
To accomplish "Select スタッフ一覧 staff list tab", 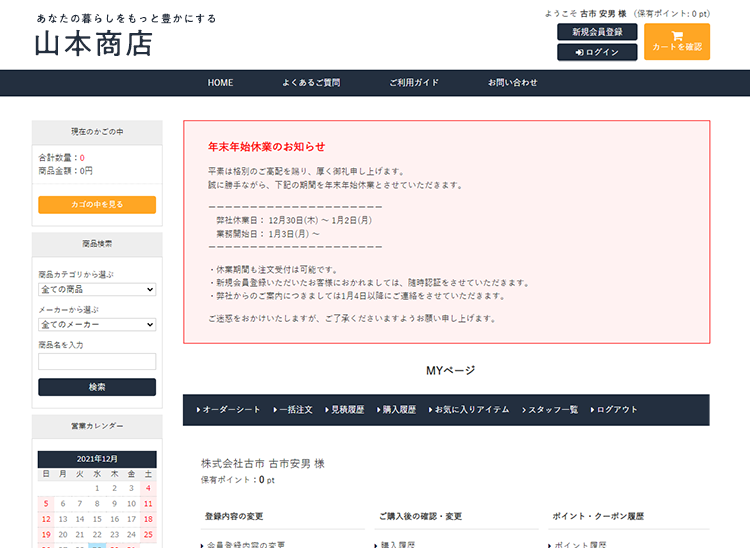I will (550, 410).
